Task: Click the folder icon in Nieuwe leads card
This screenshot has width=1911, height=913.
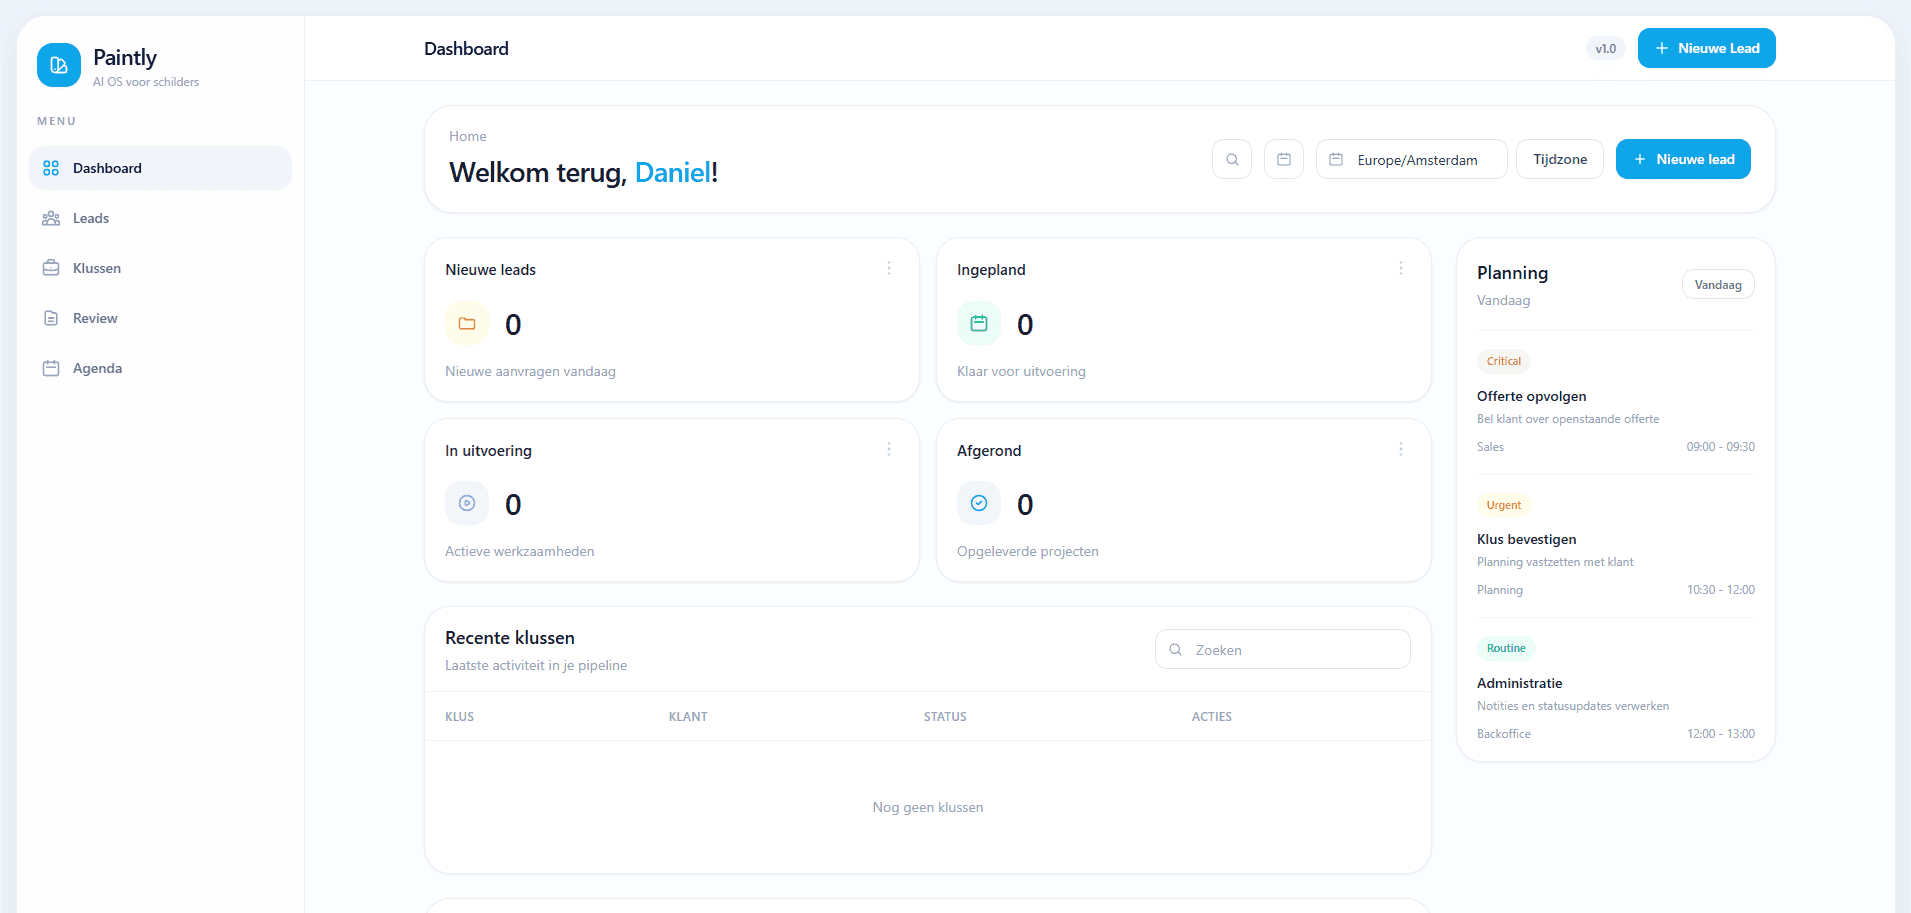Action: click(466, 323)
